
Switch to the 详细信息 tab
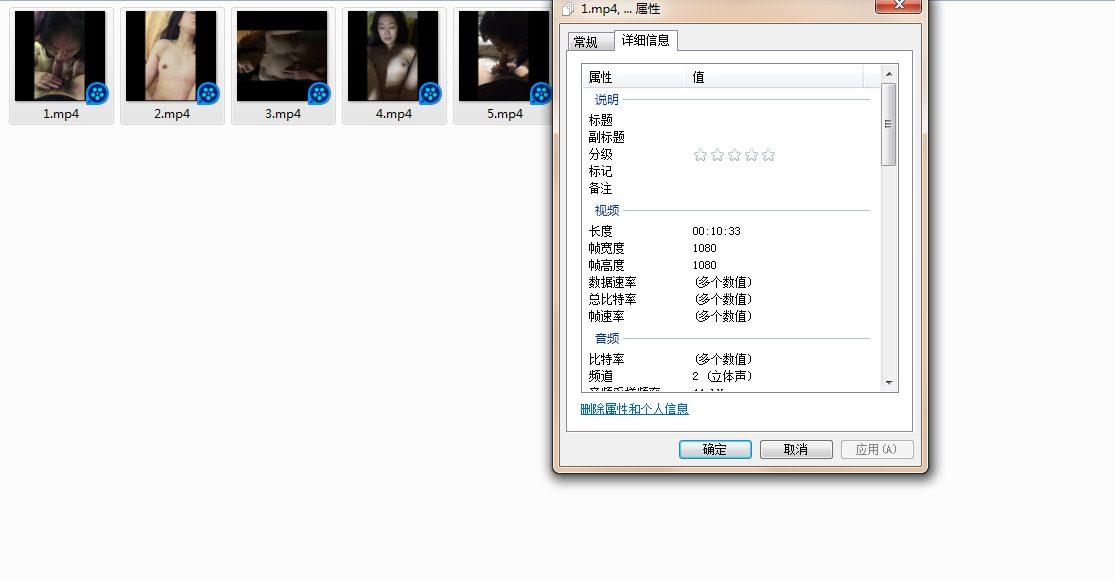[x=646, y=41]
